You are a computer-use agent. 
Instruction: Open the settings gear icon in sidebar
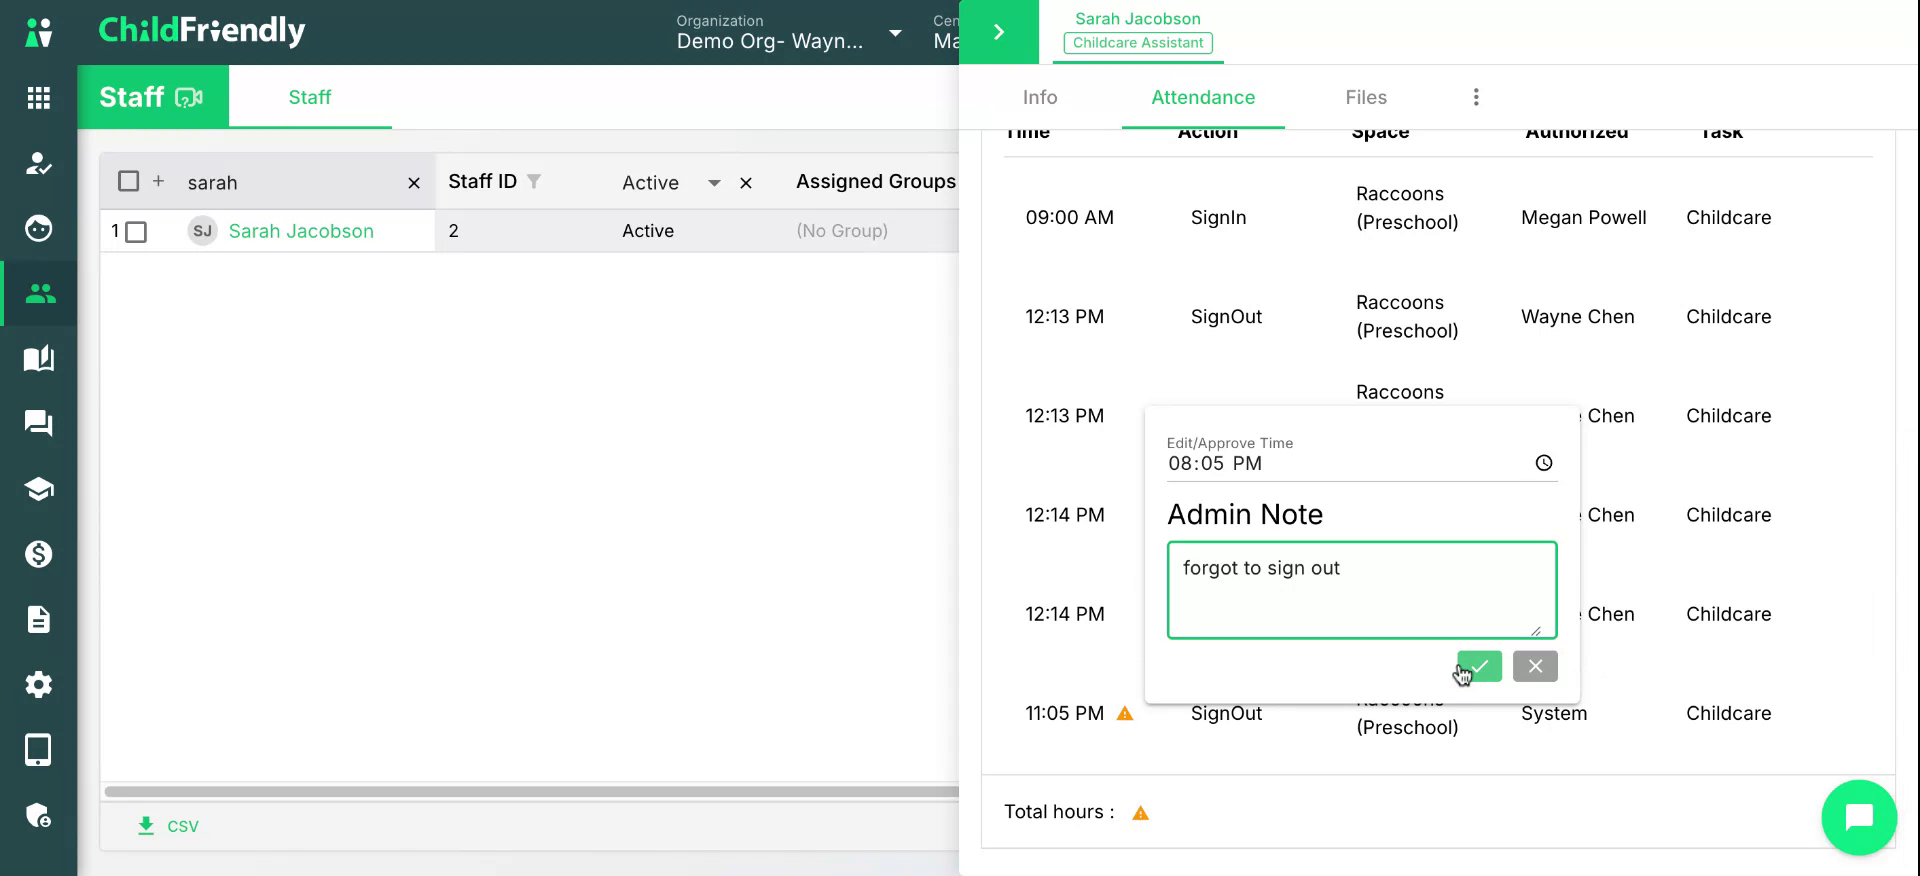(x=38, y=685)
